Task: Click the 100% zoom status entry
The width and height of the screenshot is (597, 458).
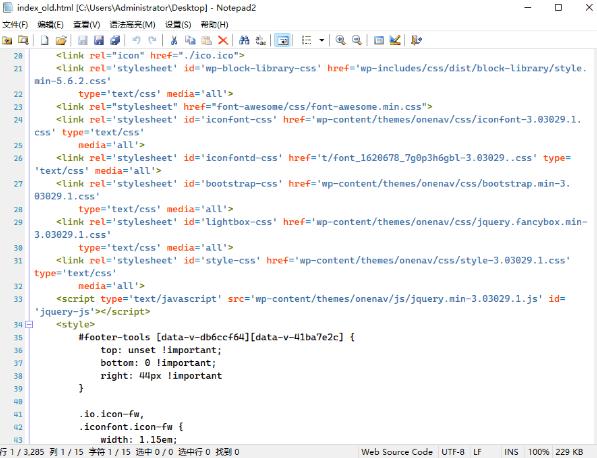Action: [x=538, y=452]
